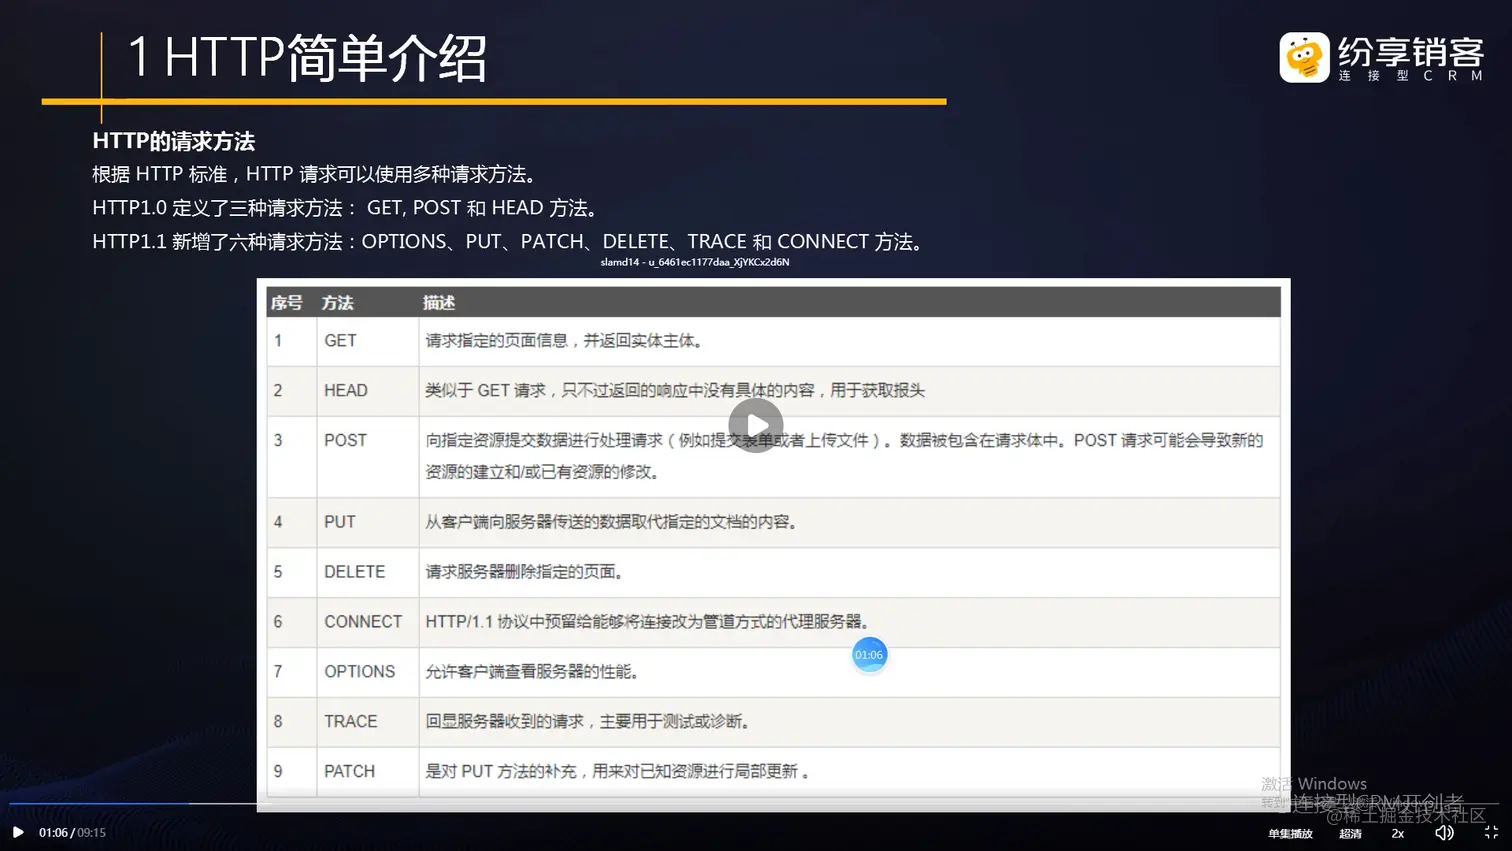Click the description "请求服务器删除指定的页面。"
This screenshot has height=851, width=1512.
pos(527,572)
